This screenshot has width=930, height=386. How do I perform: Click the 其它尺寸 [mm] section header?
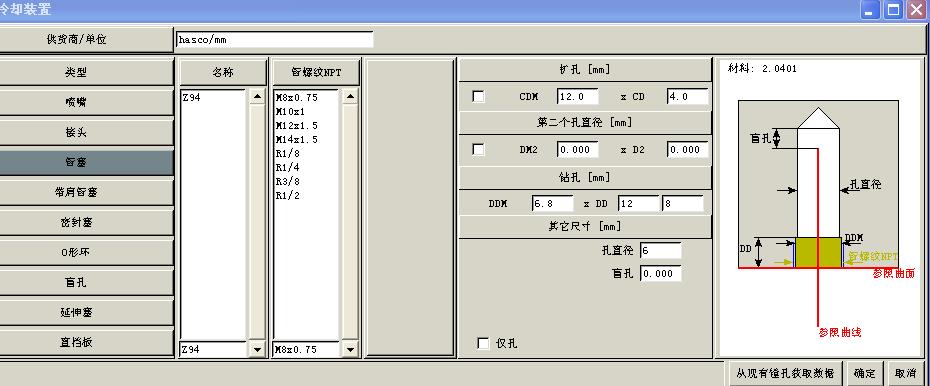[585, 227]
